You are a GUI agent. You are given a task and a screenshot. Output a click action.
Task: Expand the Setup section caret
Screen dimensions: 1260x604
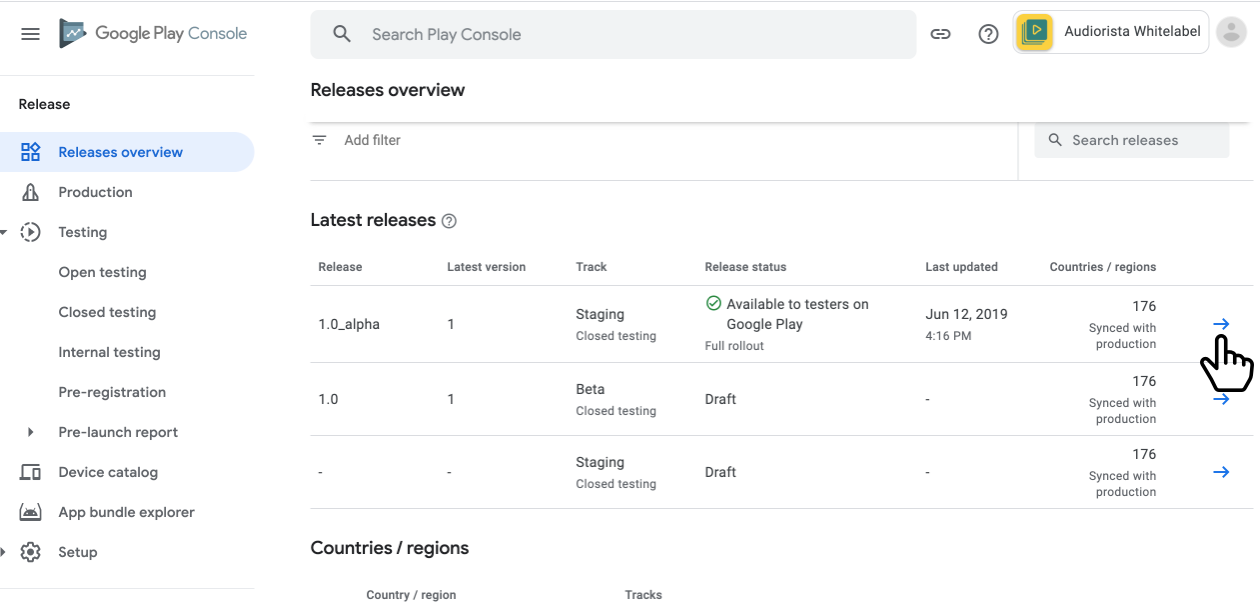[4, 552]
